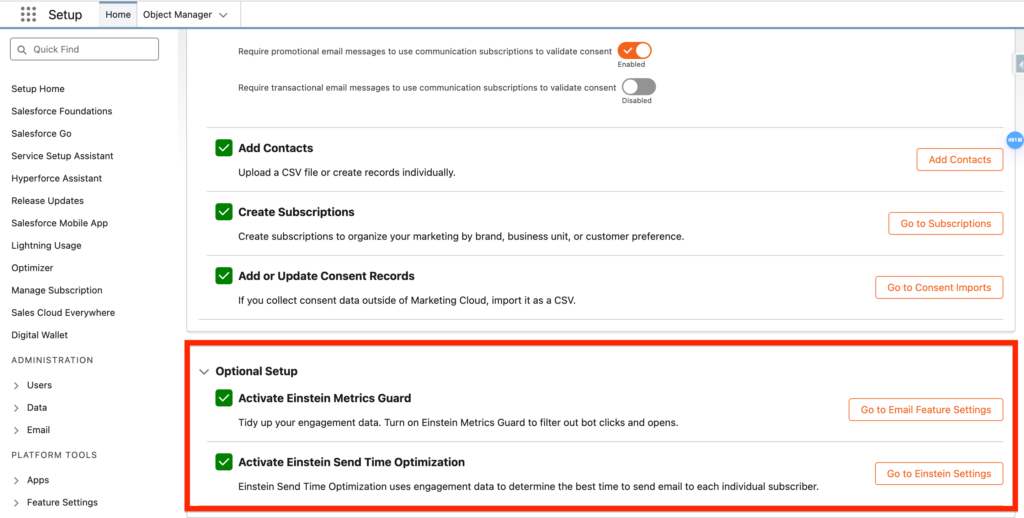
Task: Click the green check beside Add Contacts
Action: point(224,148)
